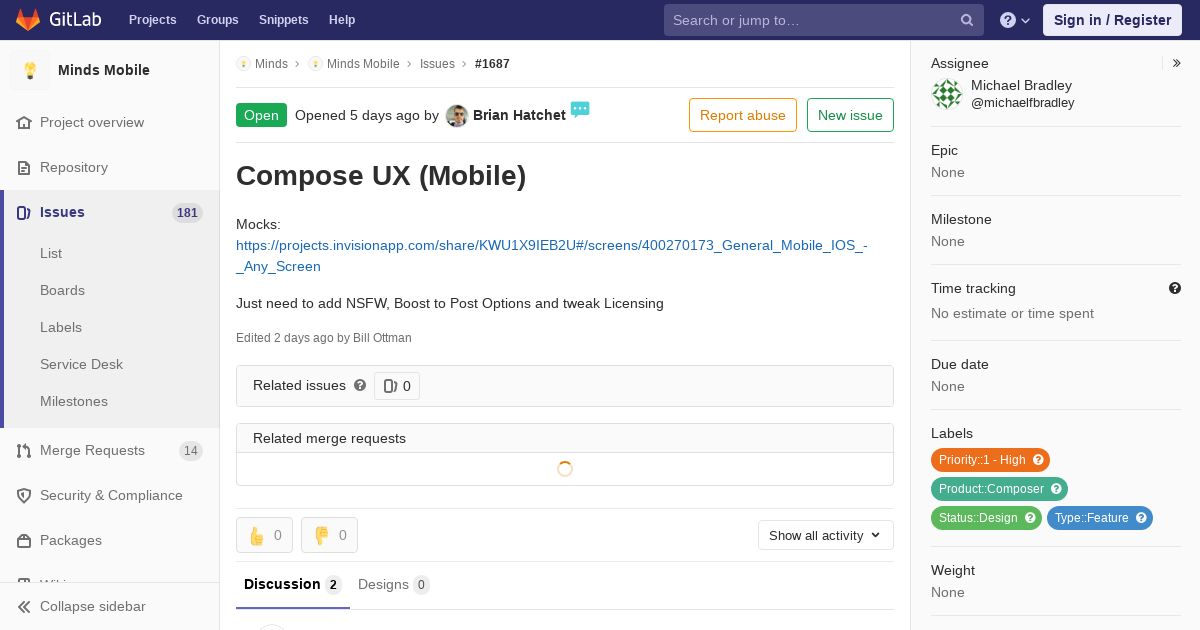
Task: Click Michael Bradley assignee avatar
Action: coord(947,94)
